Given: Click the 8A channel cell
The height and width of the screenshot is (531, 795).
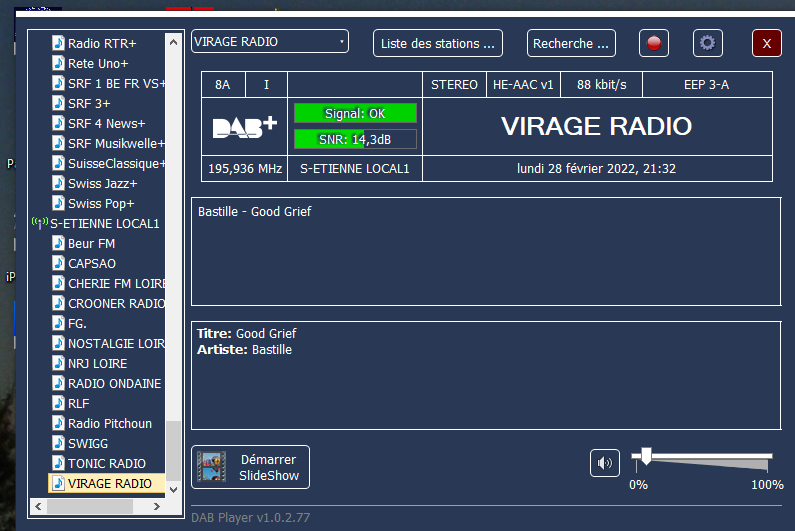Looking at the screenshot, I should [x=223, y=85].
